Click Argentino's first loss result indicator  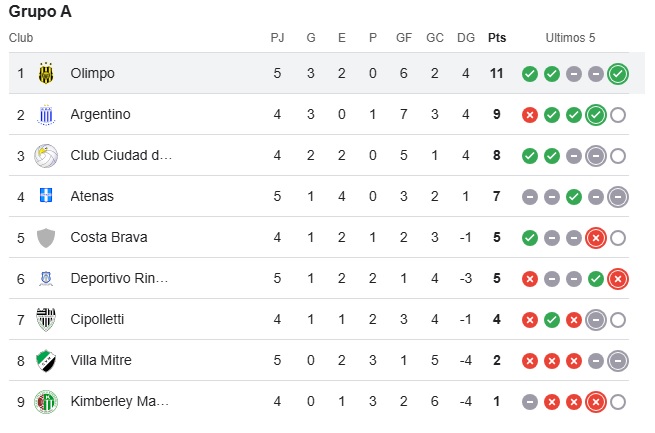coord(530,115)
